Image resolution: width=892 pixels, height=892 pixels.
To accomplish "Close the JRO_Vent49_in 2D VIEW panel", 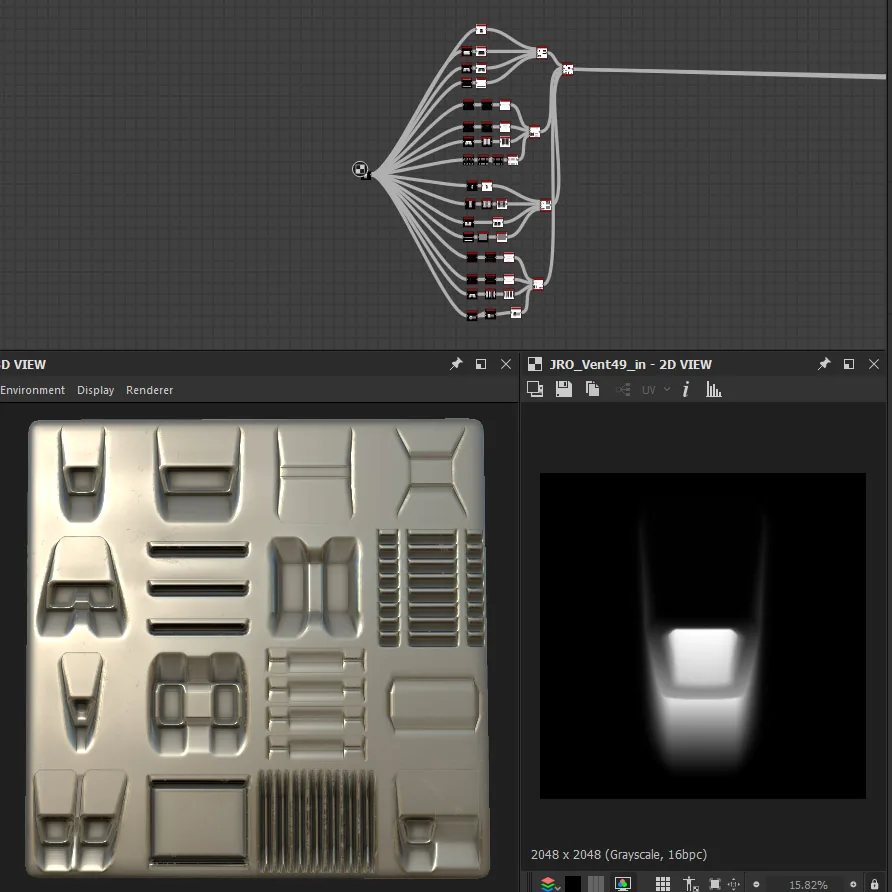I will pos(874,364).
